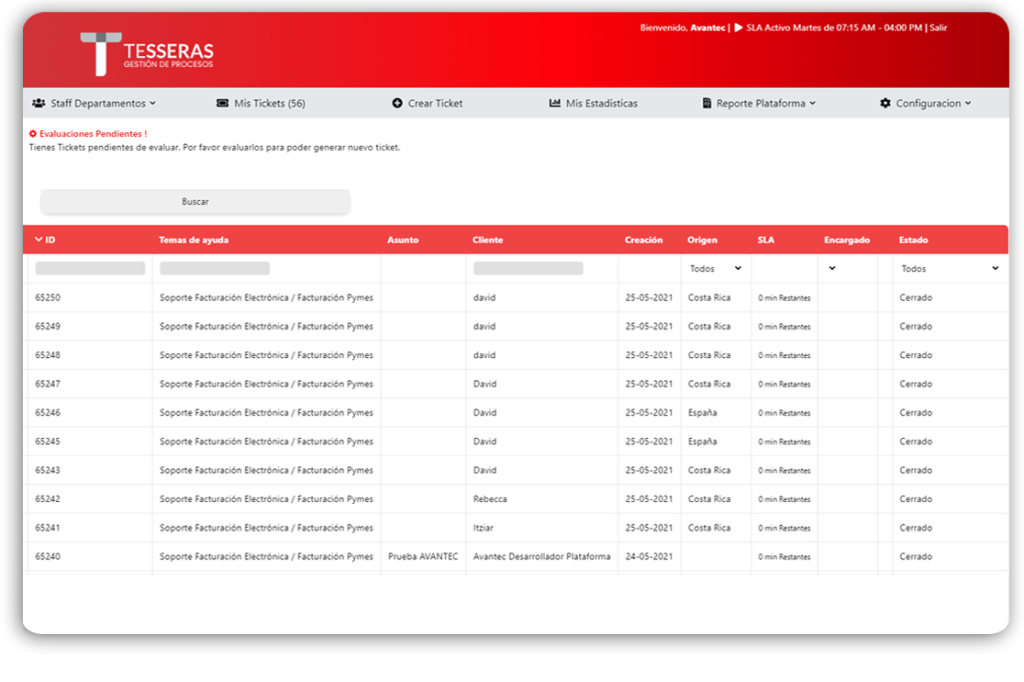Viewport: 1024px width, 682px height.
Task: Open the Origen filter dropdown
Action: 716,269
